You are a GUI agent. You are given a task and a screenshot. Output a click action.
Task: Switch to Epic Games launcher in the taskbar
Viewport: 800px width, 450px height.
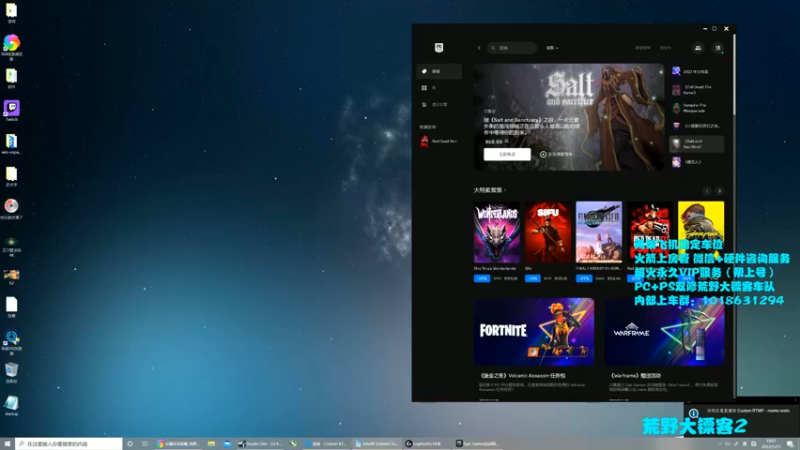click(478, 444)
